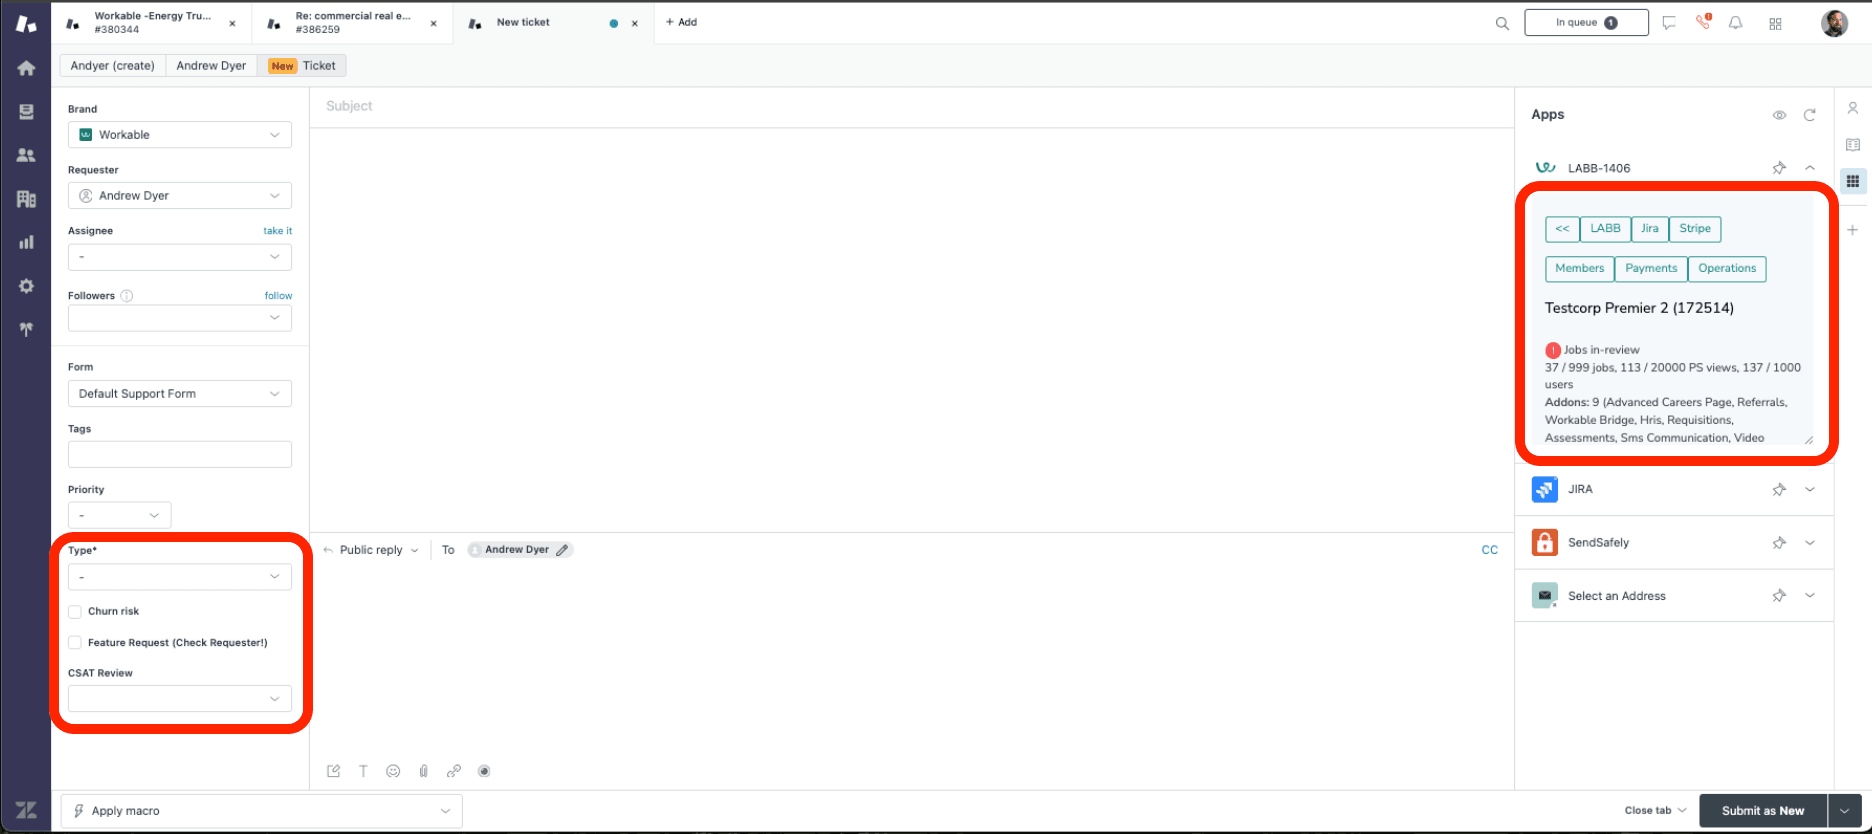Open the Type dropdown
The width and height of the screenshot is (1872, 834).
tap(180, 577)
